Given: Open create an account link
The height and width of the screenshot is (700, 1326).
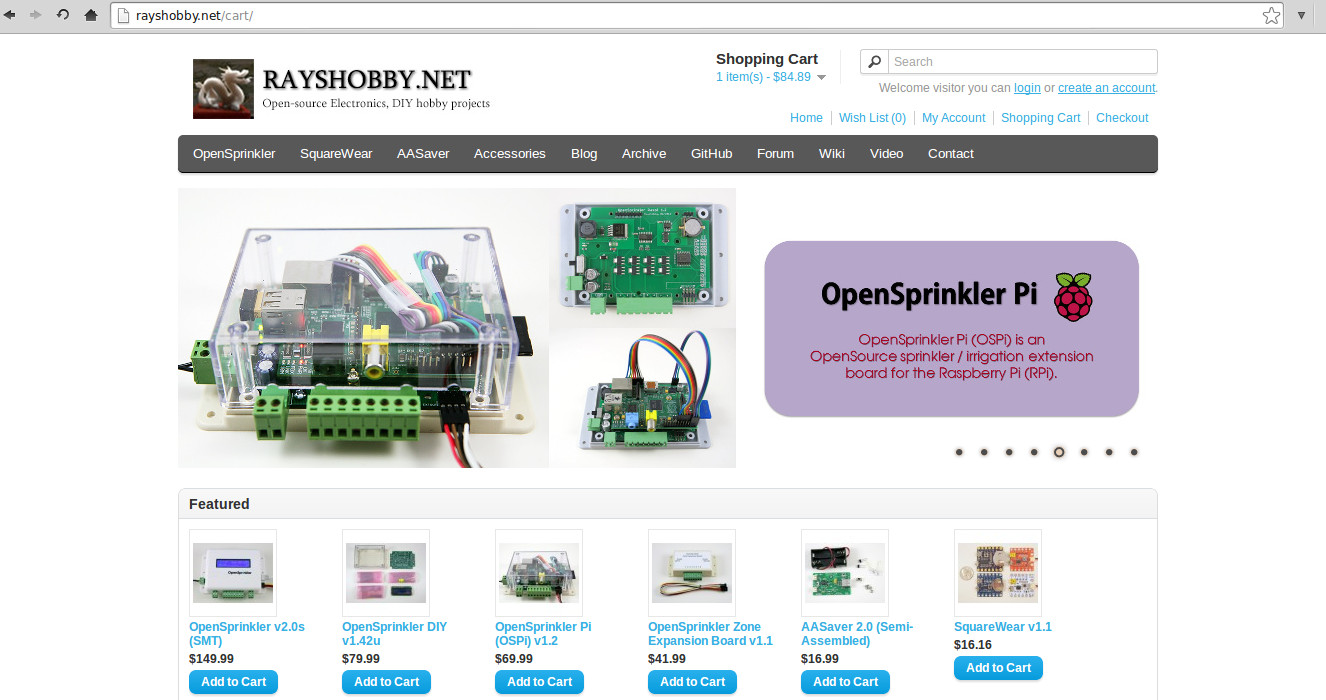Looking at the screenshot, I should point(1107,88).
